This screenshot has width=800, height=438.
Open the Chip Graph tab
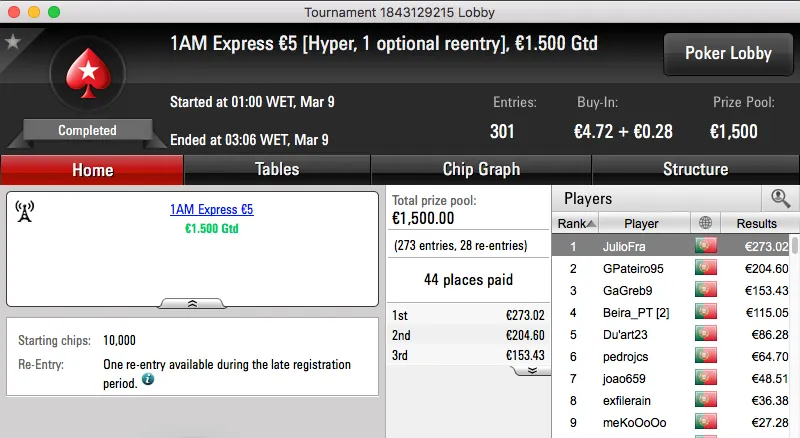click(481, 169)
